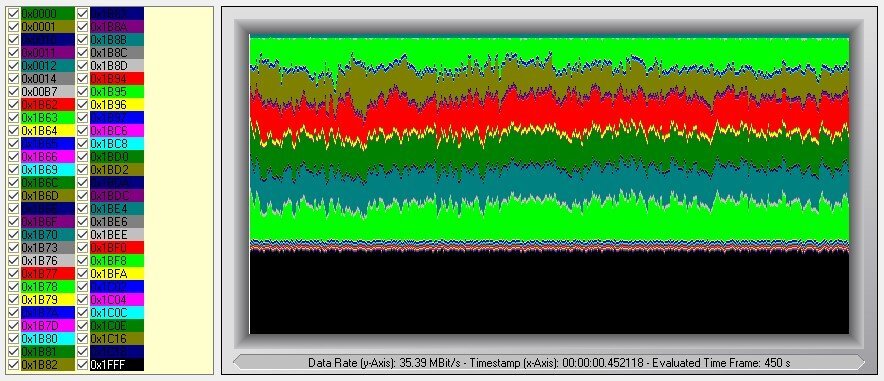Select the red 0x1B77 color label
Image resolution: width=884 pixels, height=381 pixels.
click(47, 273)
